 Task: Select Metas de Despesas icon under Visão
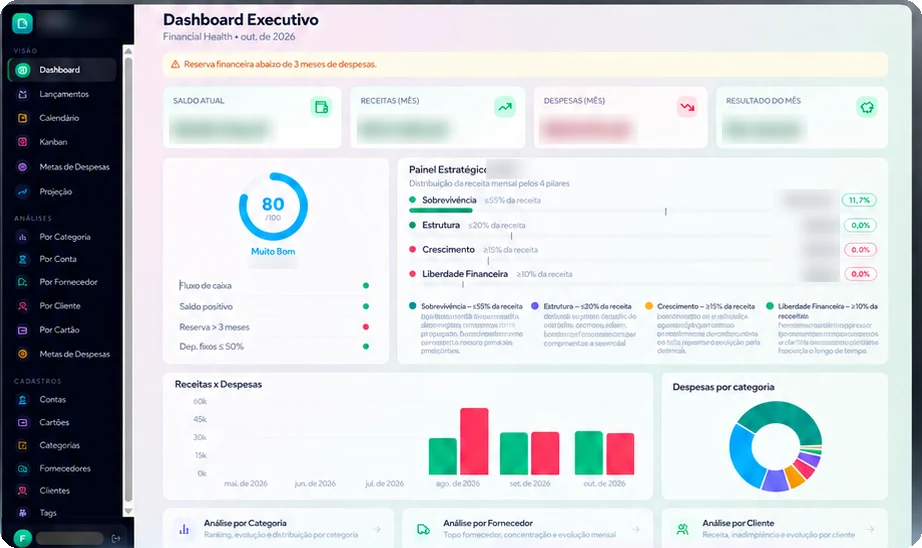click(22, 167)
